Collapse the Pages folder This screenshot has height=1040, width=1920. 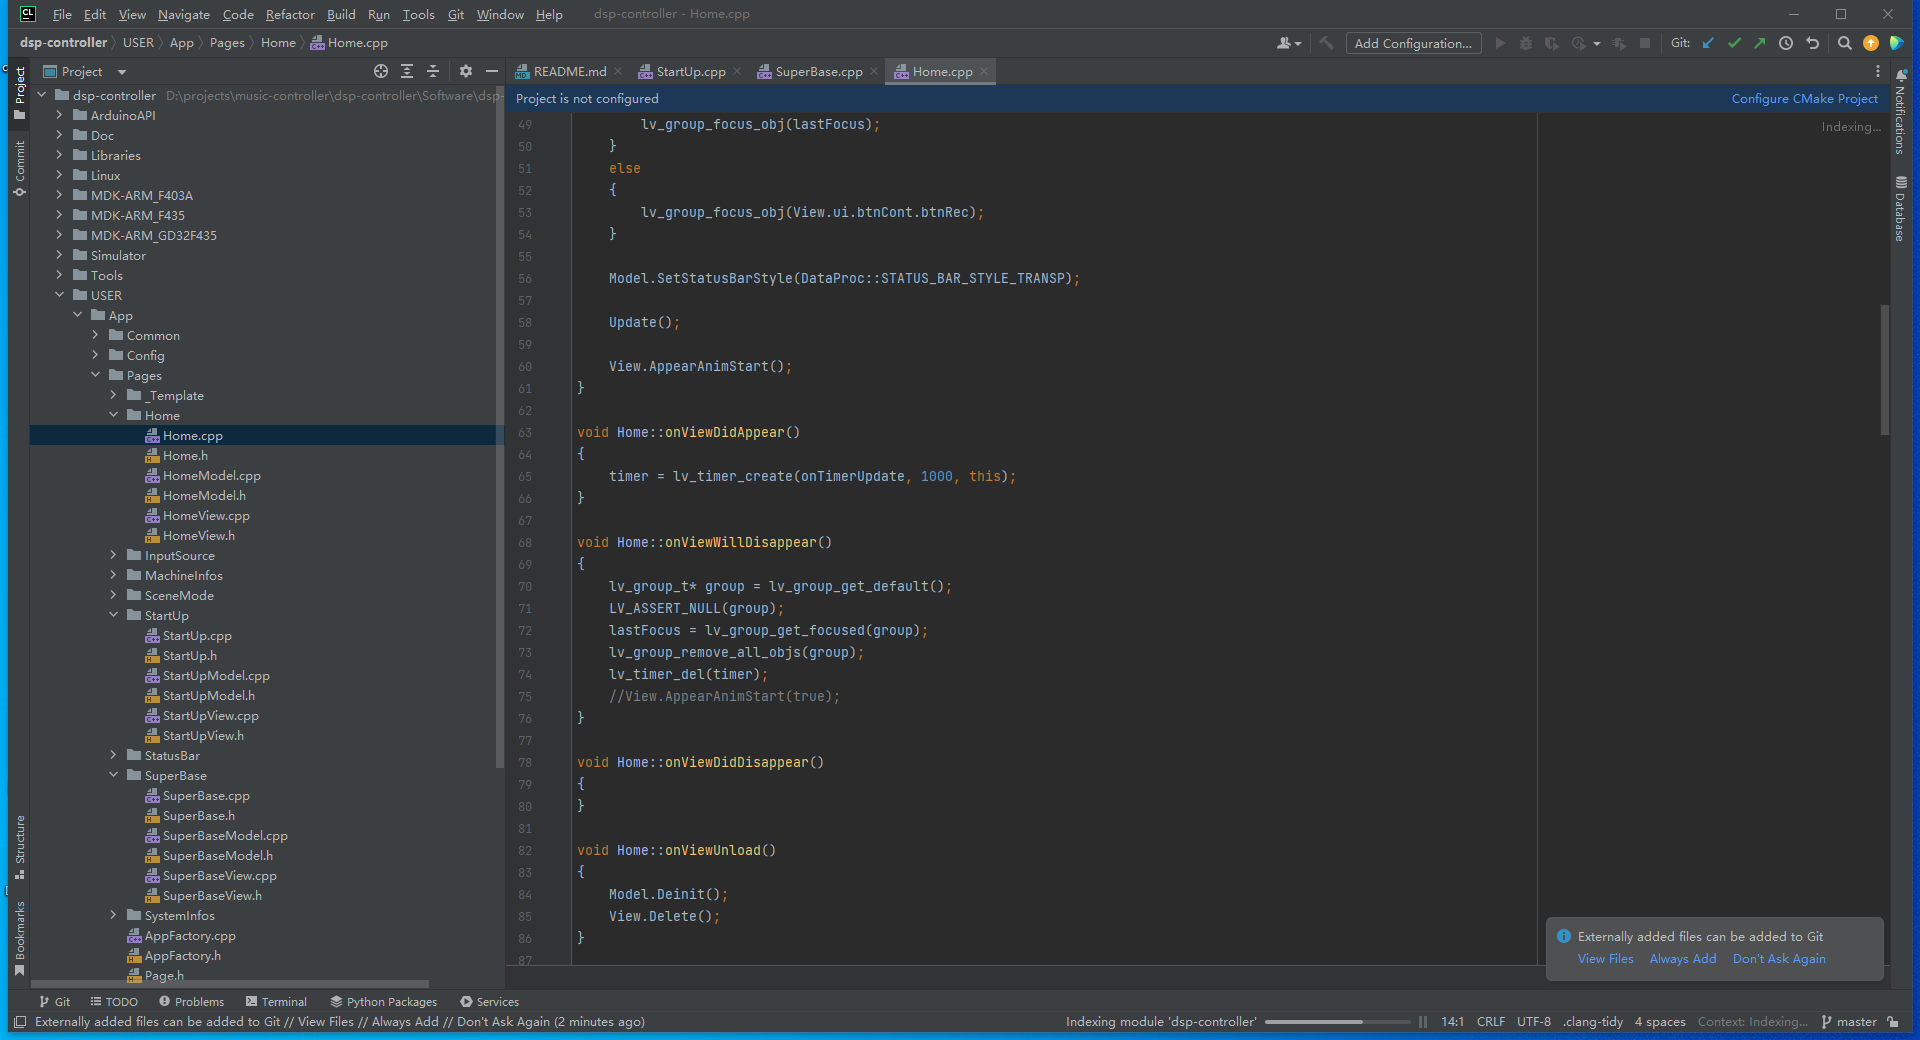[x=95, y=375]
